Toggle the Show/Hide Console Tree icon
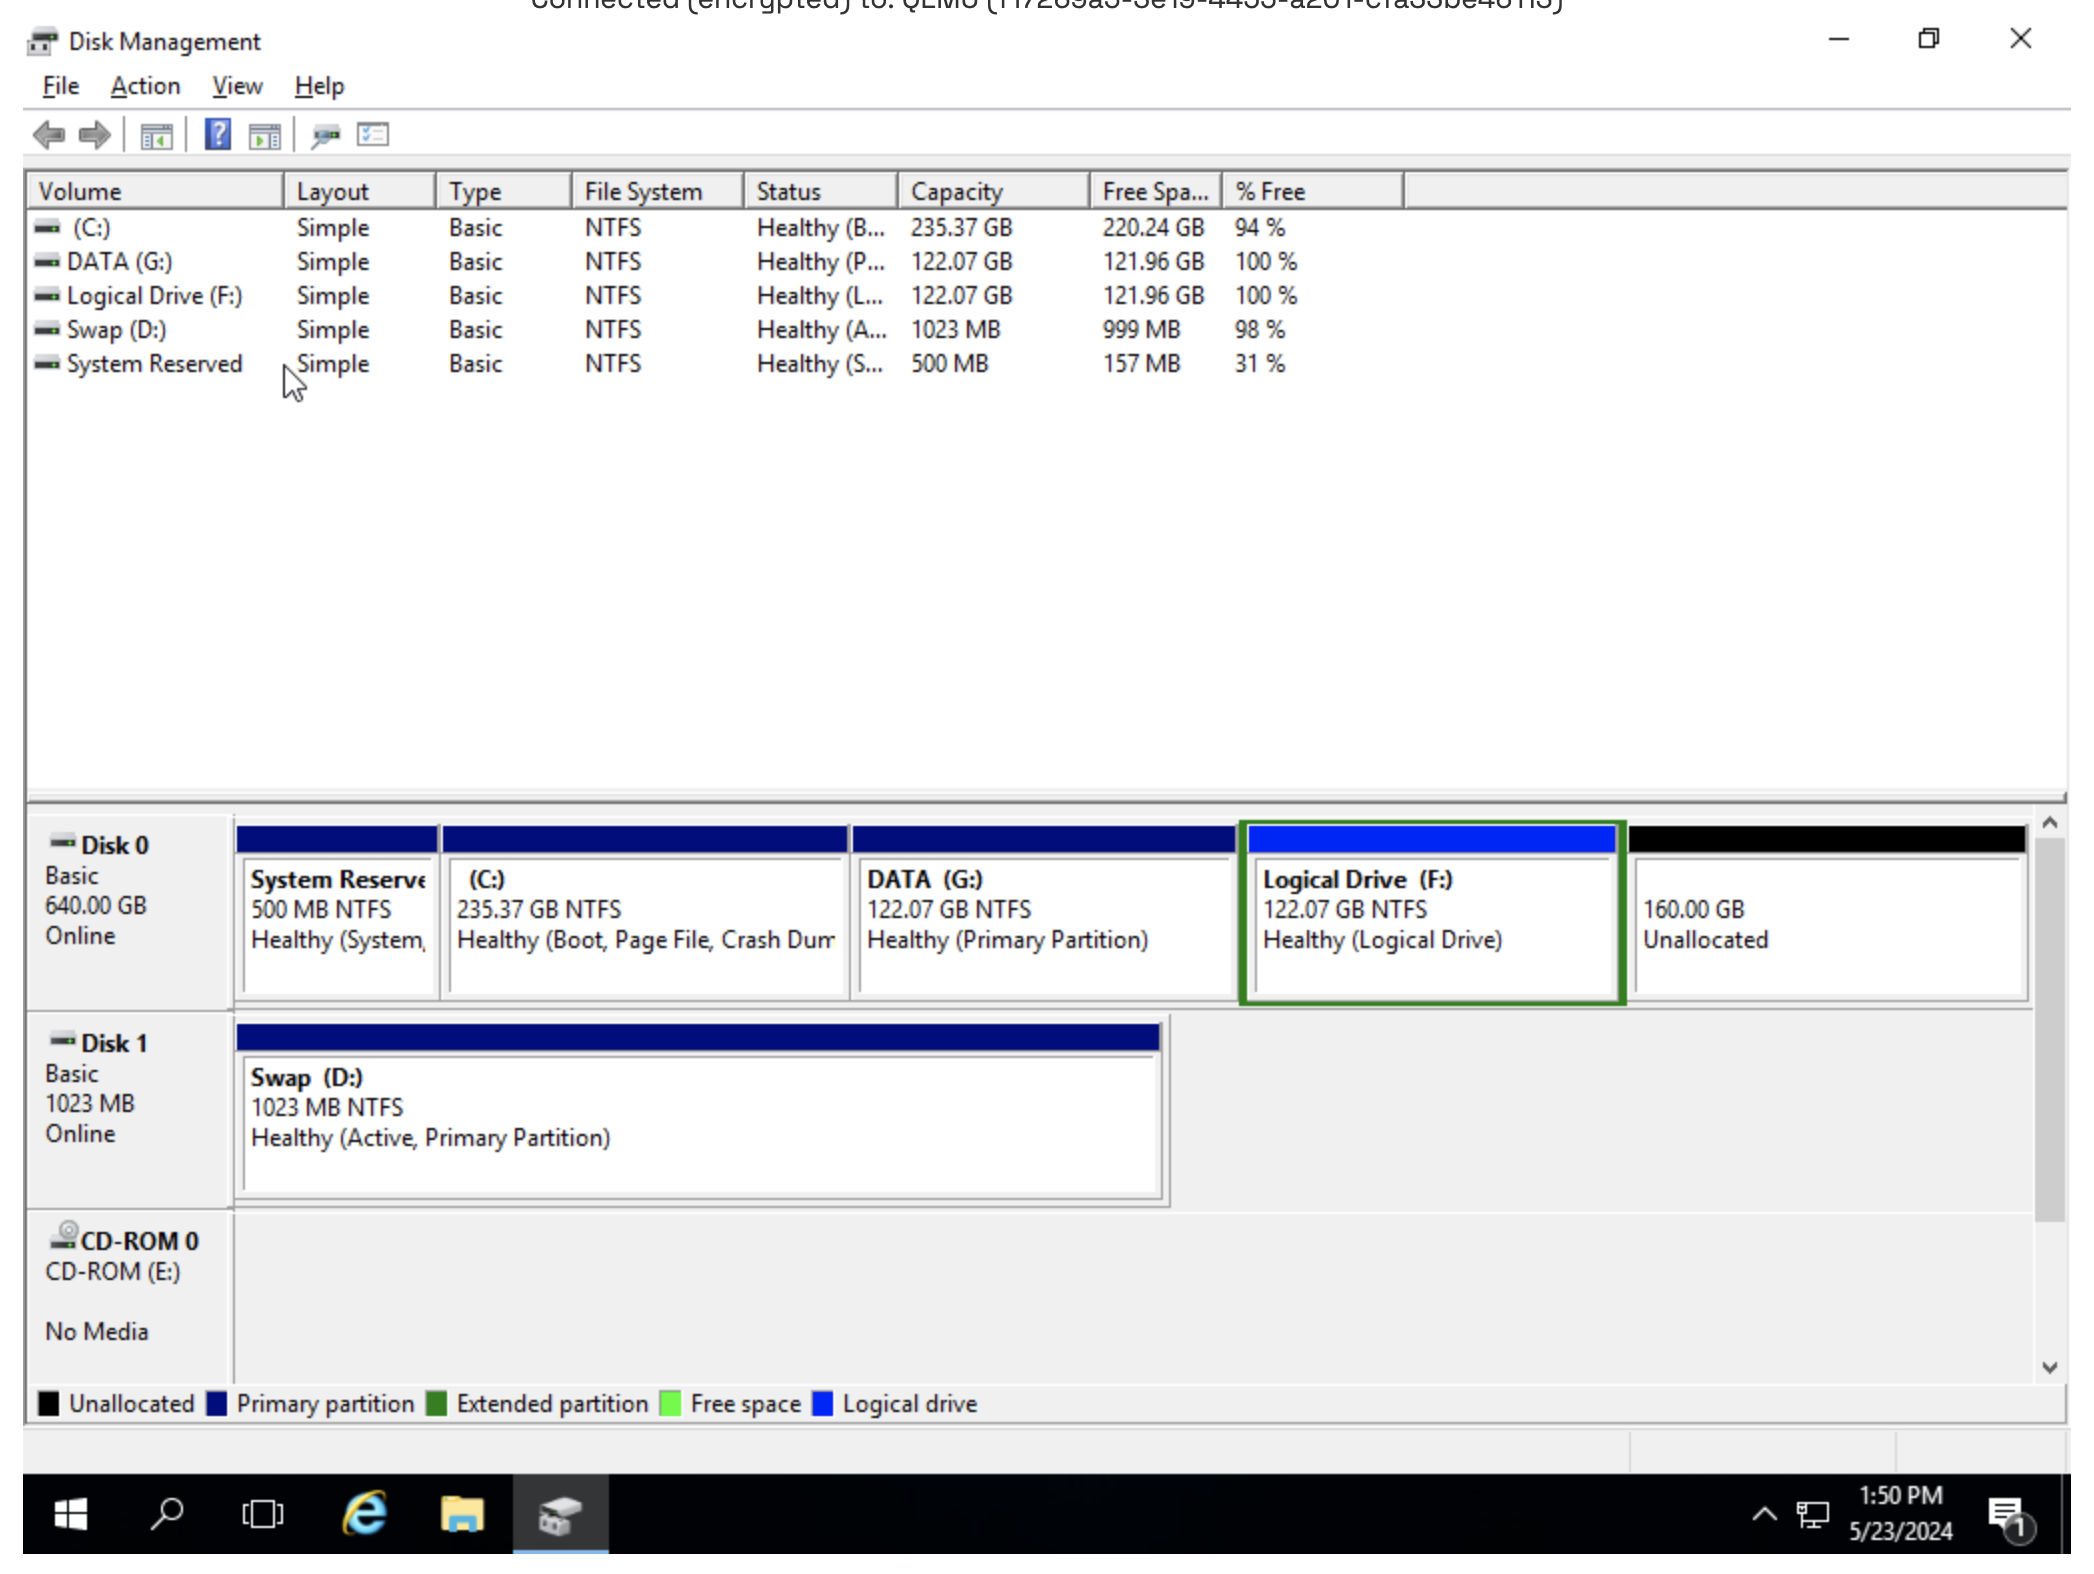This screenshot has width=2094, height=1574. 156,135
